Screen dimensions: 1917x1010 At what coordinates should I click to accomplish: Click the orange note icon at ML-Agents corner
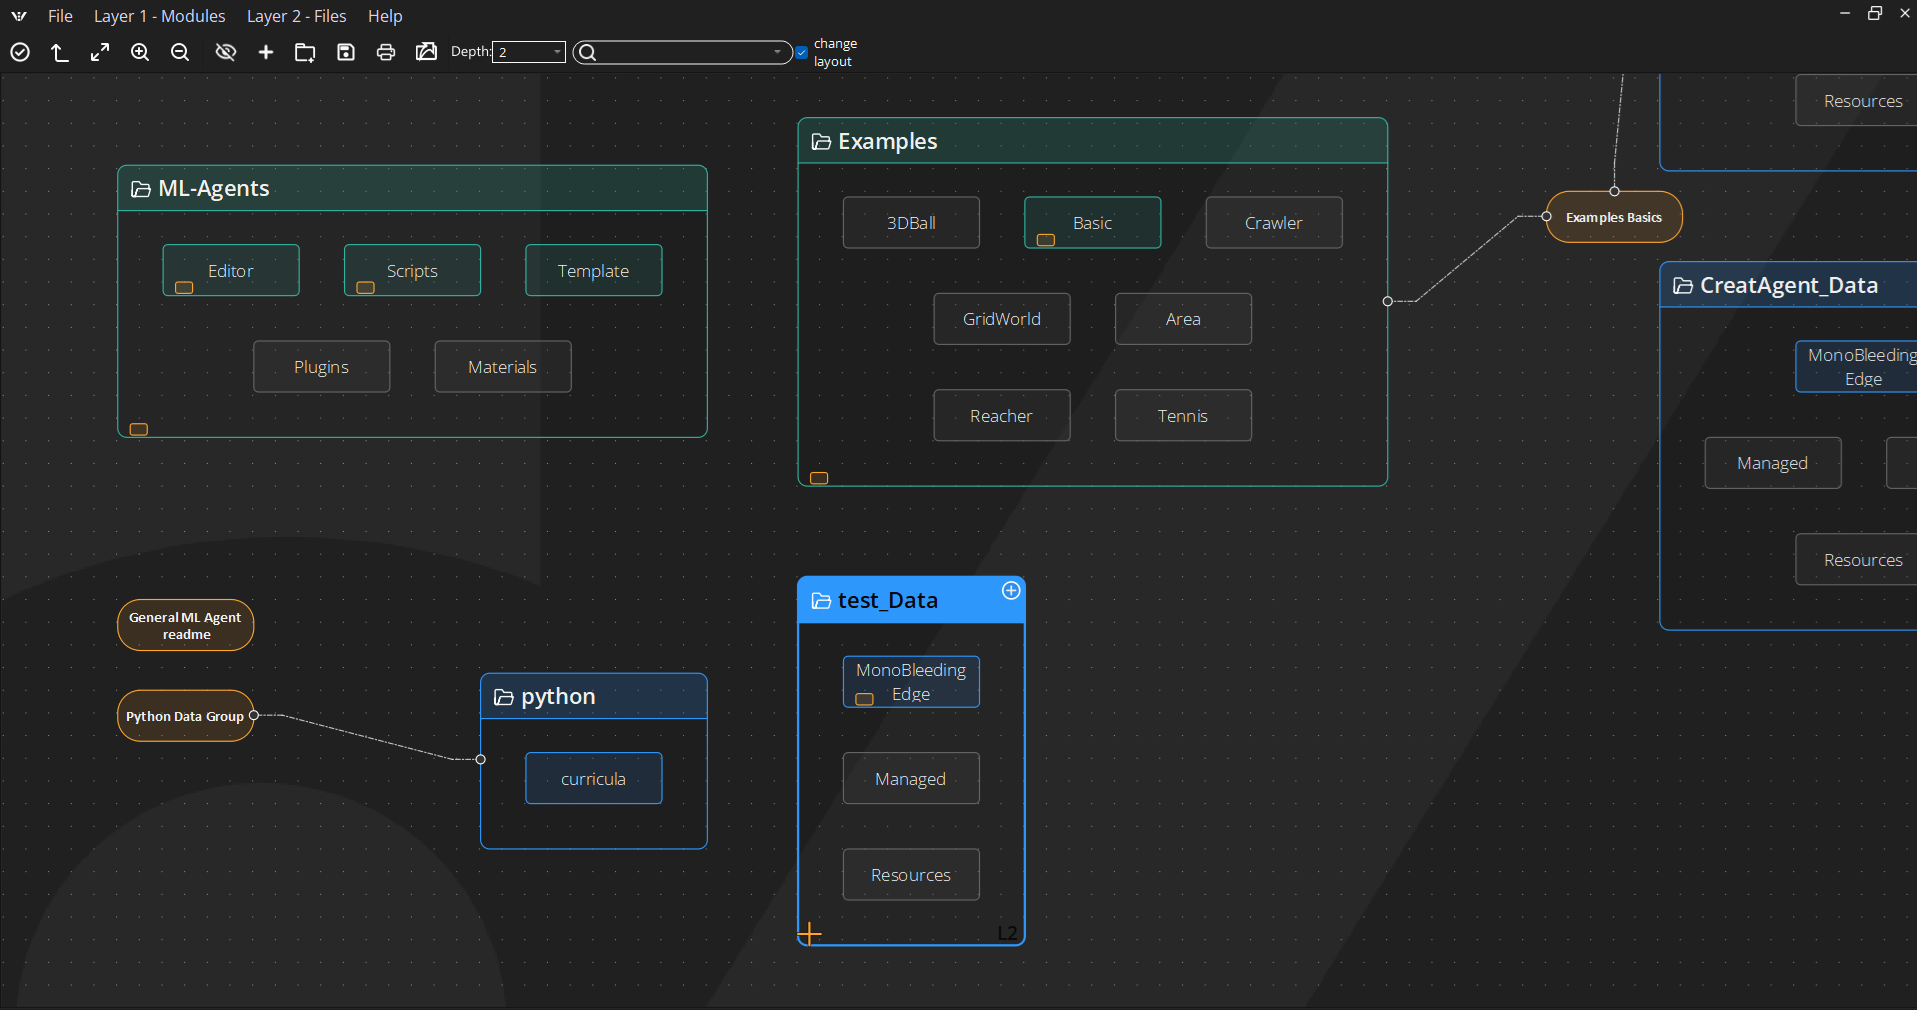pyautogui.click(x=139, y=430)
